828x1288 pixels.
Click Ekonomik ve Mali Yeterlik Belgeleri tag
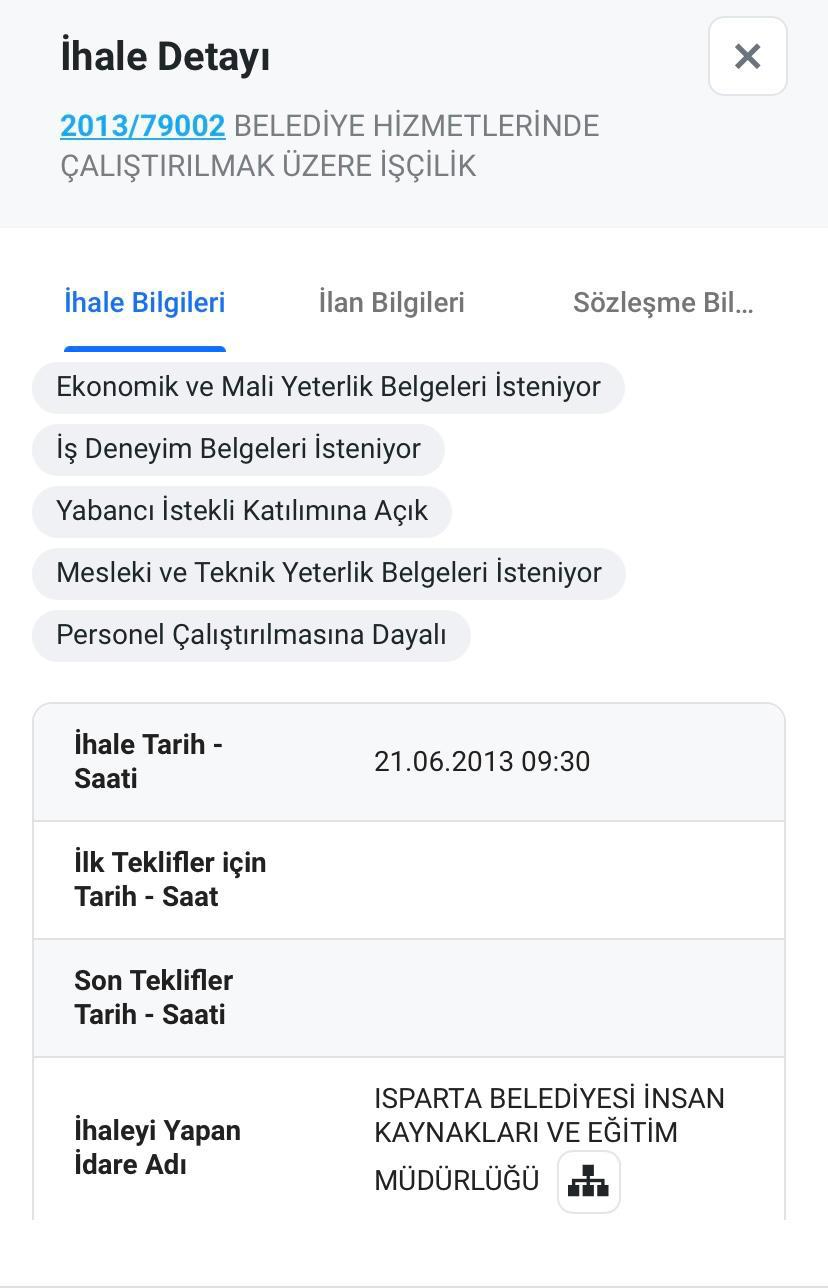328,387
